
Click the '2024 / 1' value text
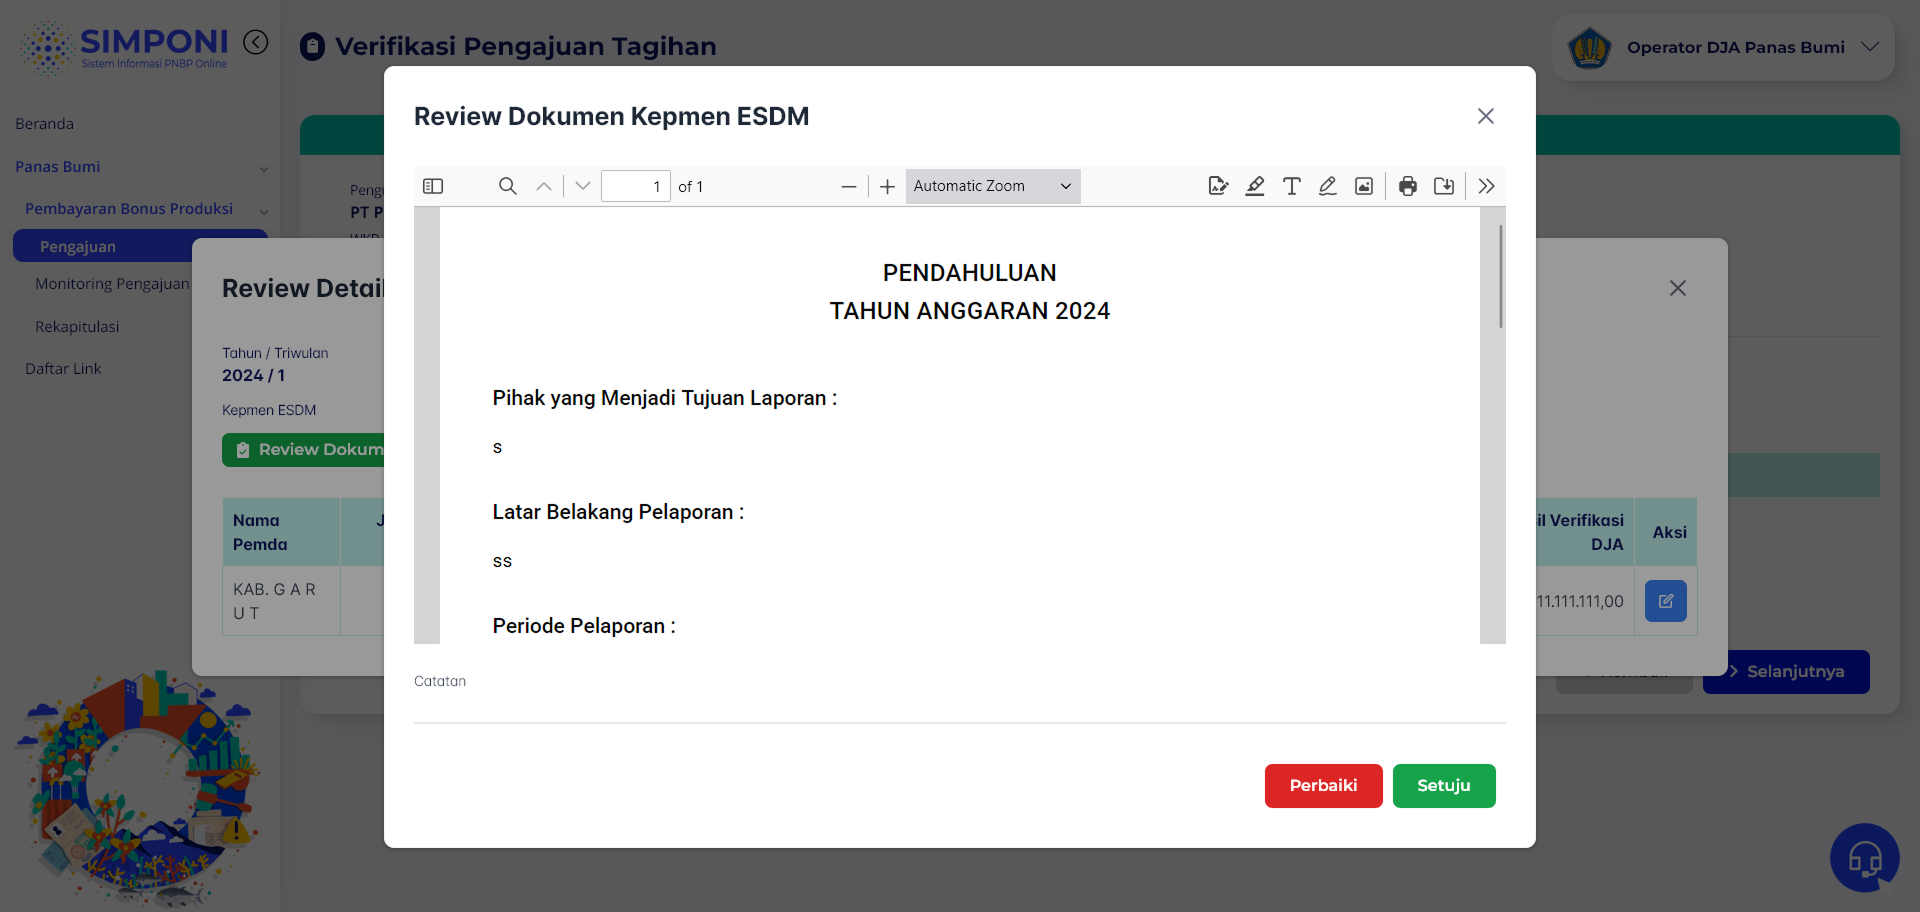pyautogui.click(x=253, y=375)
